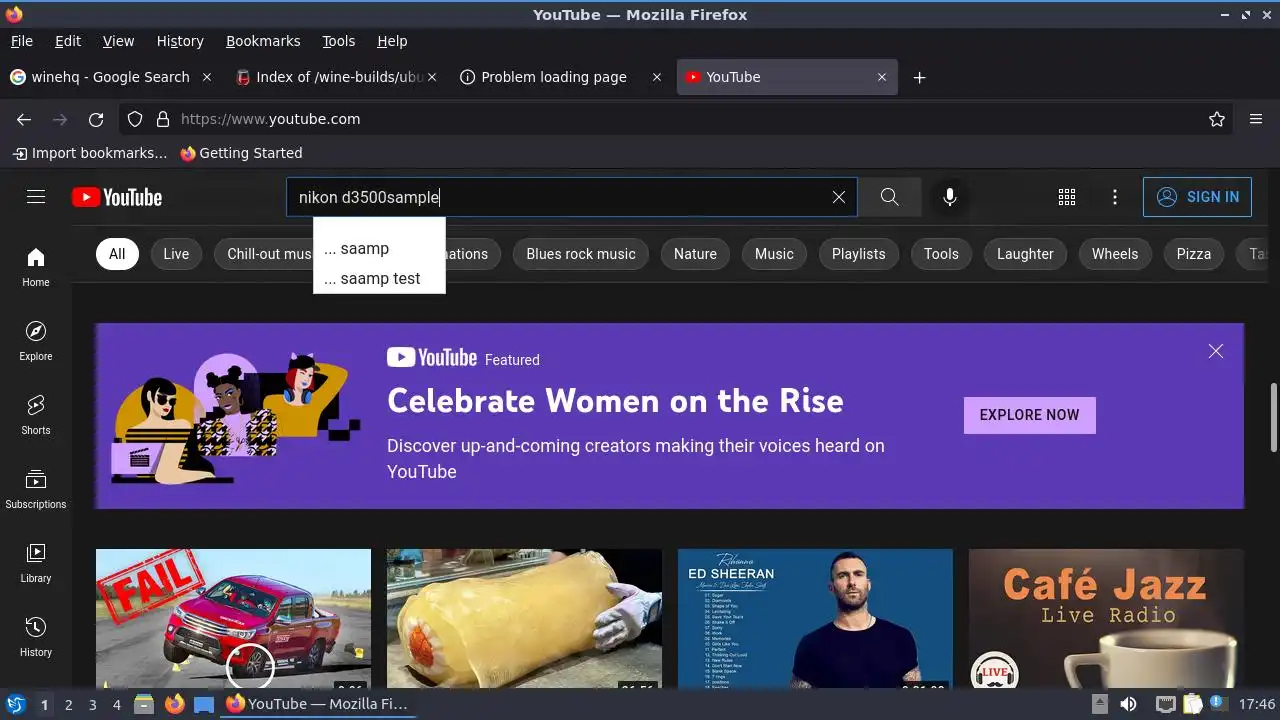
Task: Switch to the Problem loading page tab
Action: point(553,77)
